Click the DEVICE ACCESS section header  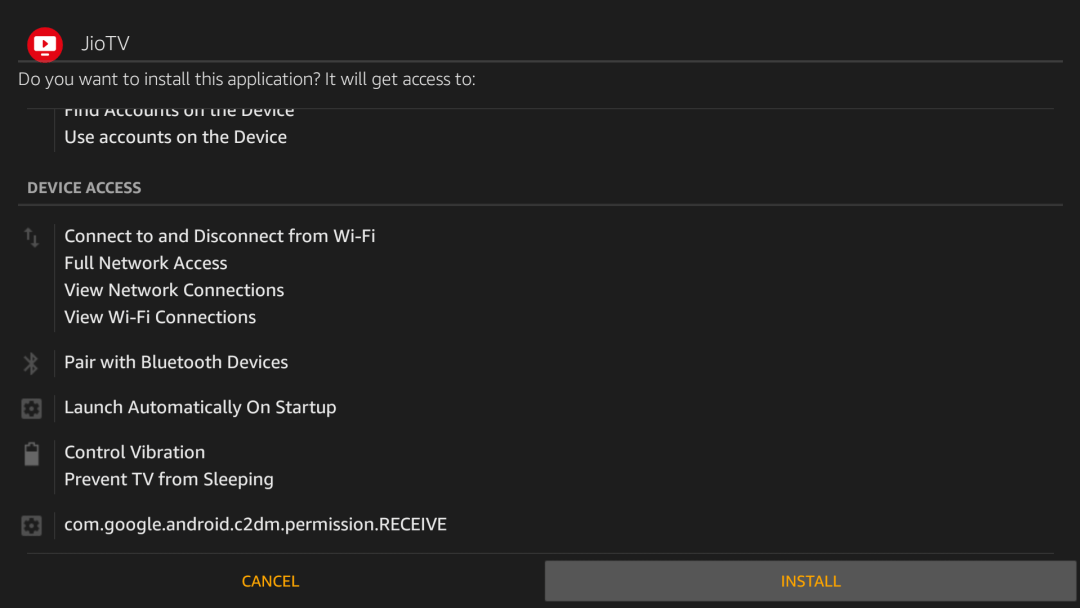click(x=84, y=187)
